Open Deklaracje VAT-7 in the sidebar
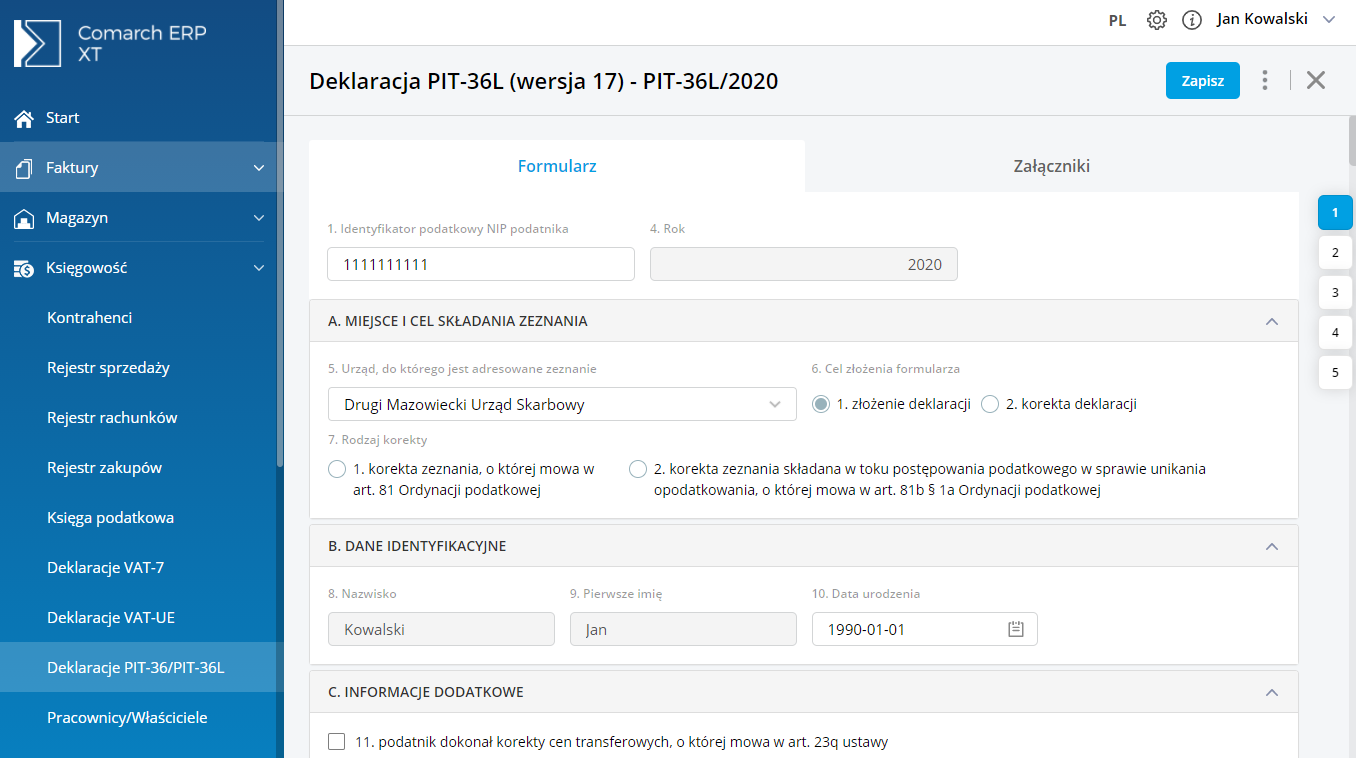This screenshot has height=758, width=1356. pos(106,568)
